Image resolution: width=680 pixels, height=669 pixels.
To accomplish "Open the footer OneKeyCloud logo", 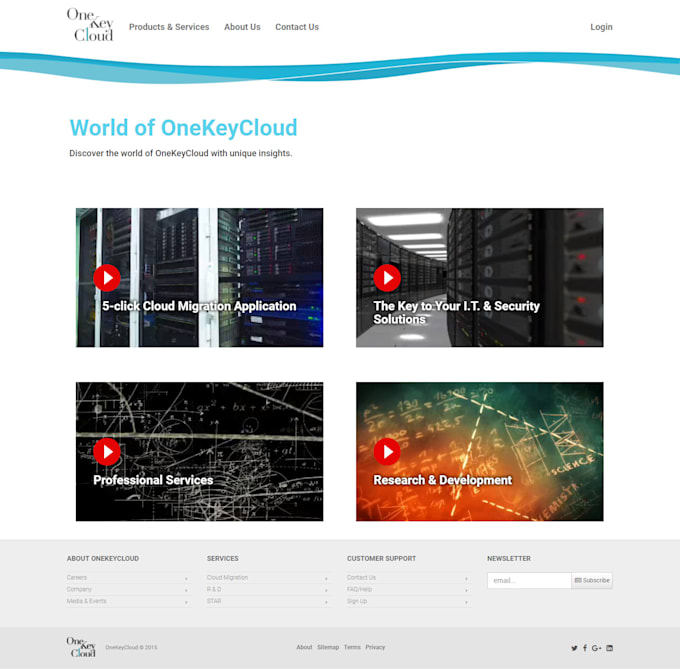I will point(81,647).
